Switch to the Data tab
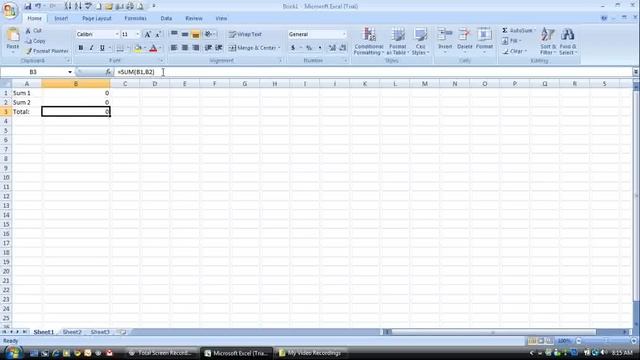 click(x=166, y=18)
